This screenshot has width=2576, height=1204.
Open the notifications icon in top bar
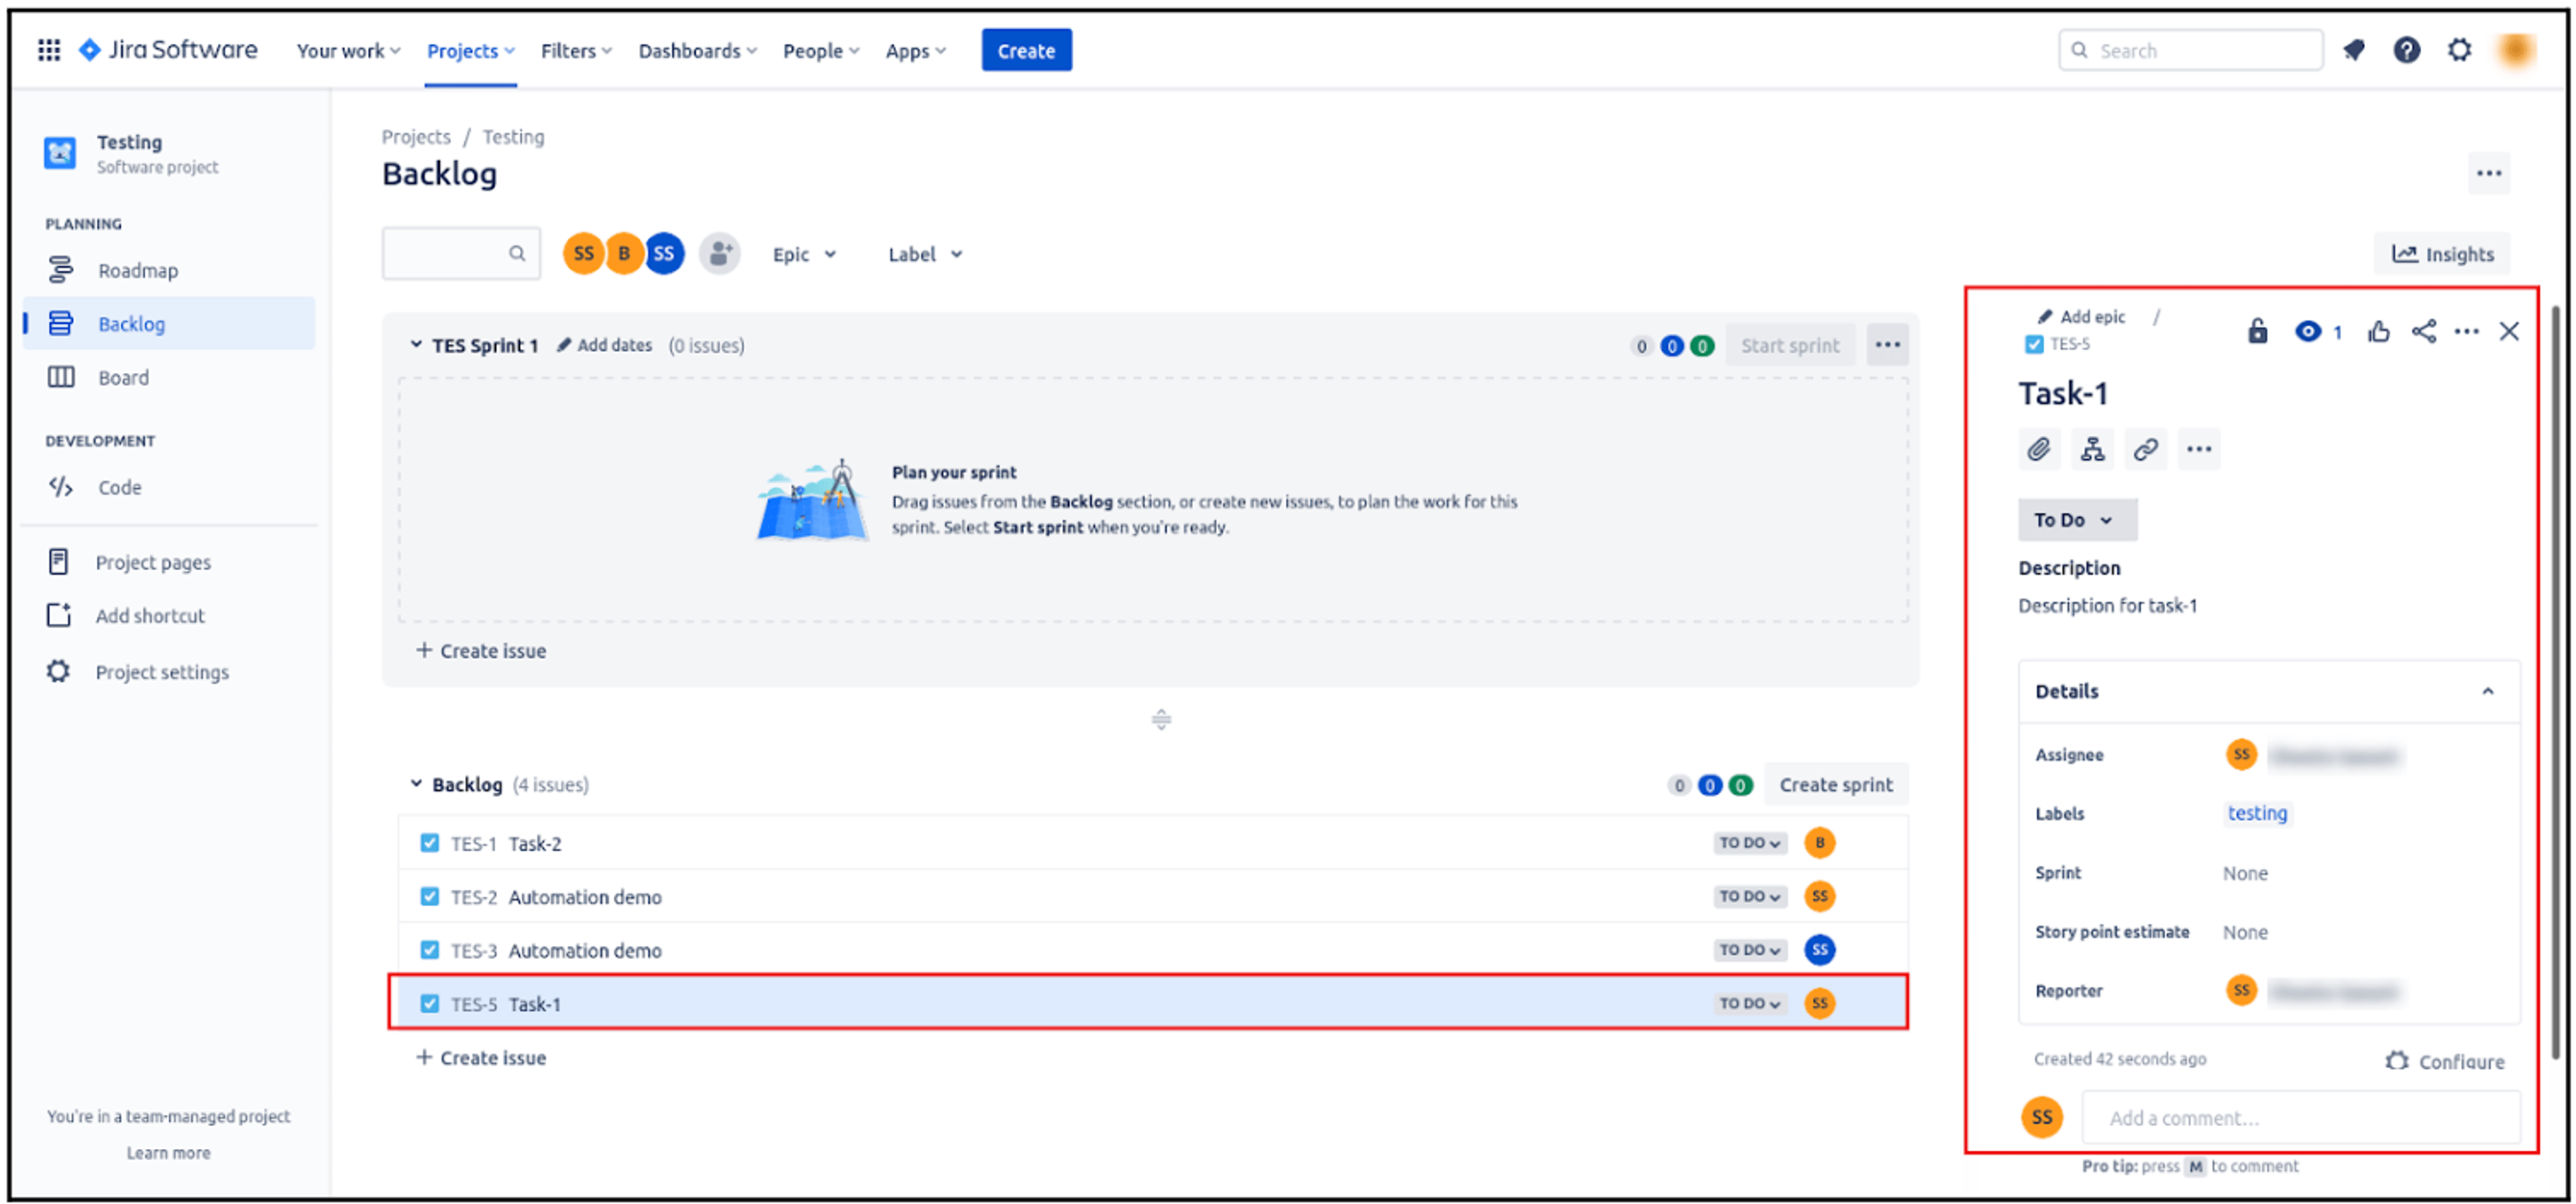click(x=2354, y=50)
